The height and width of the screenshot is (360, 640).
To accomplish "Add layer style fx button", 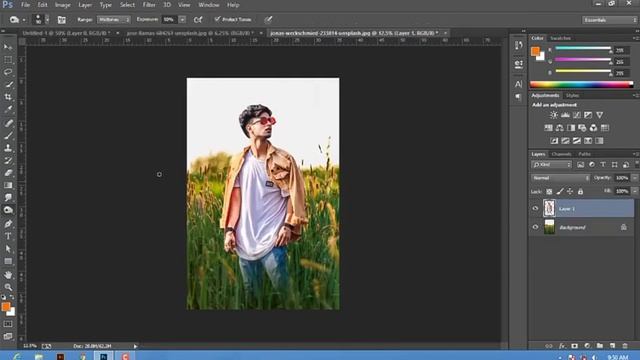I will click(562, 346).
